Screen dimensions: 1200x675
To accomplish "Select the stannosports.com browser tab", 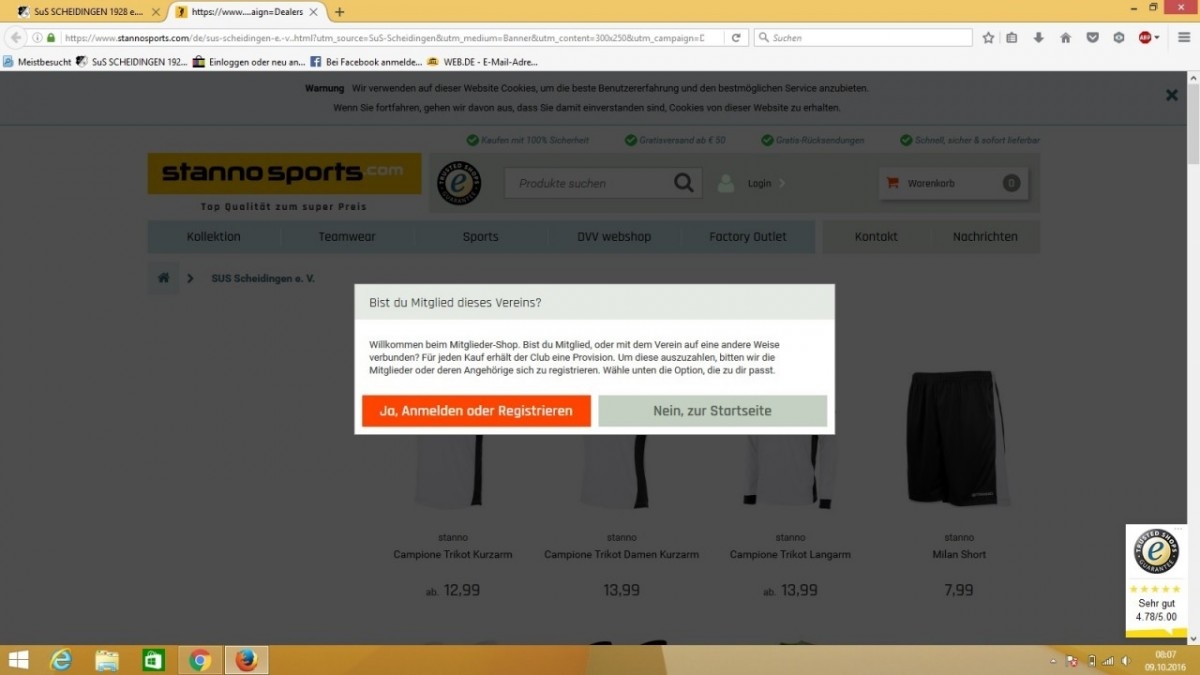I will 246,12.
